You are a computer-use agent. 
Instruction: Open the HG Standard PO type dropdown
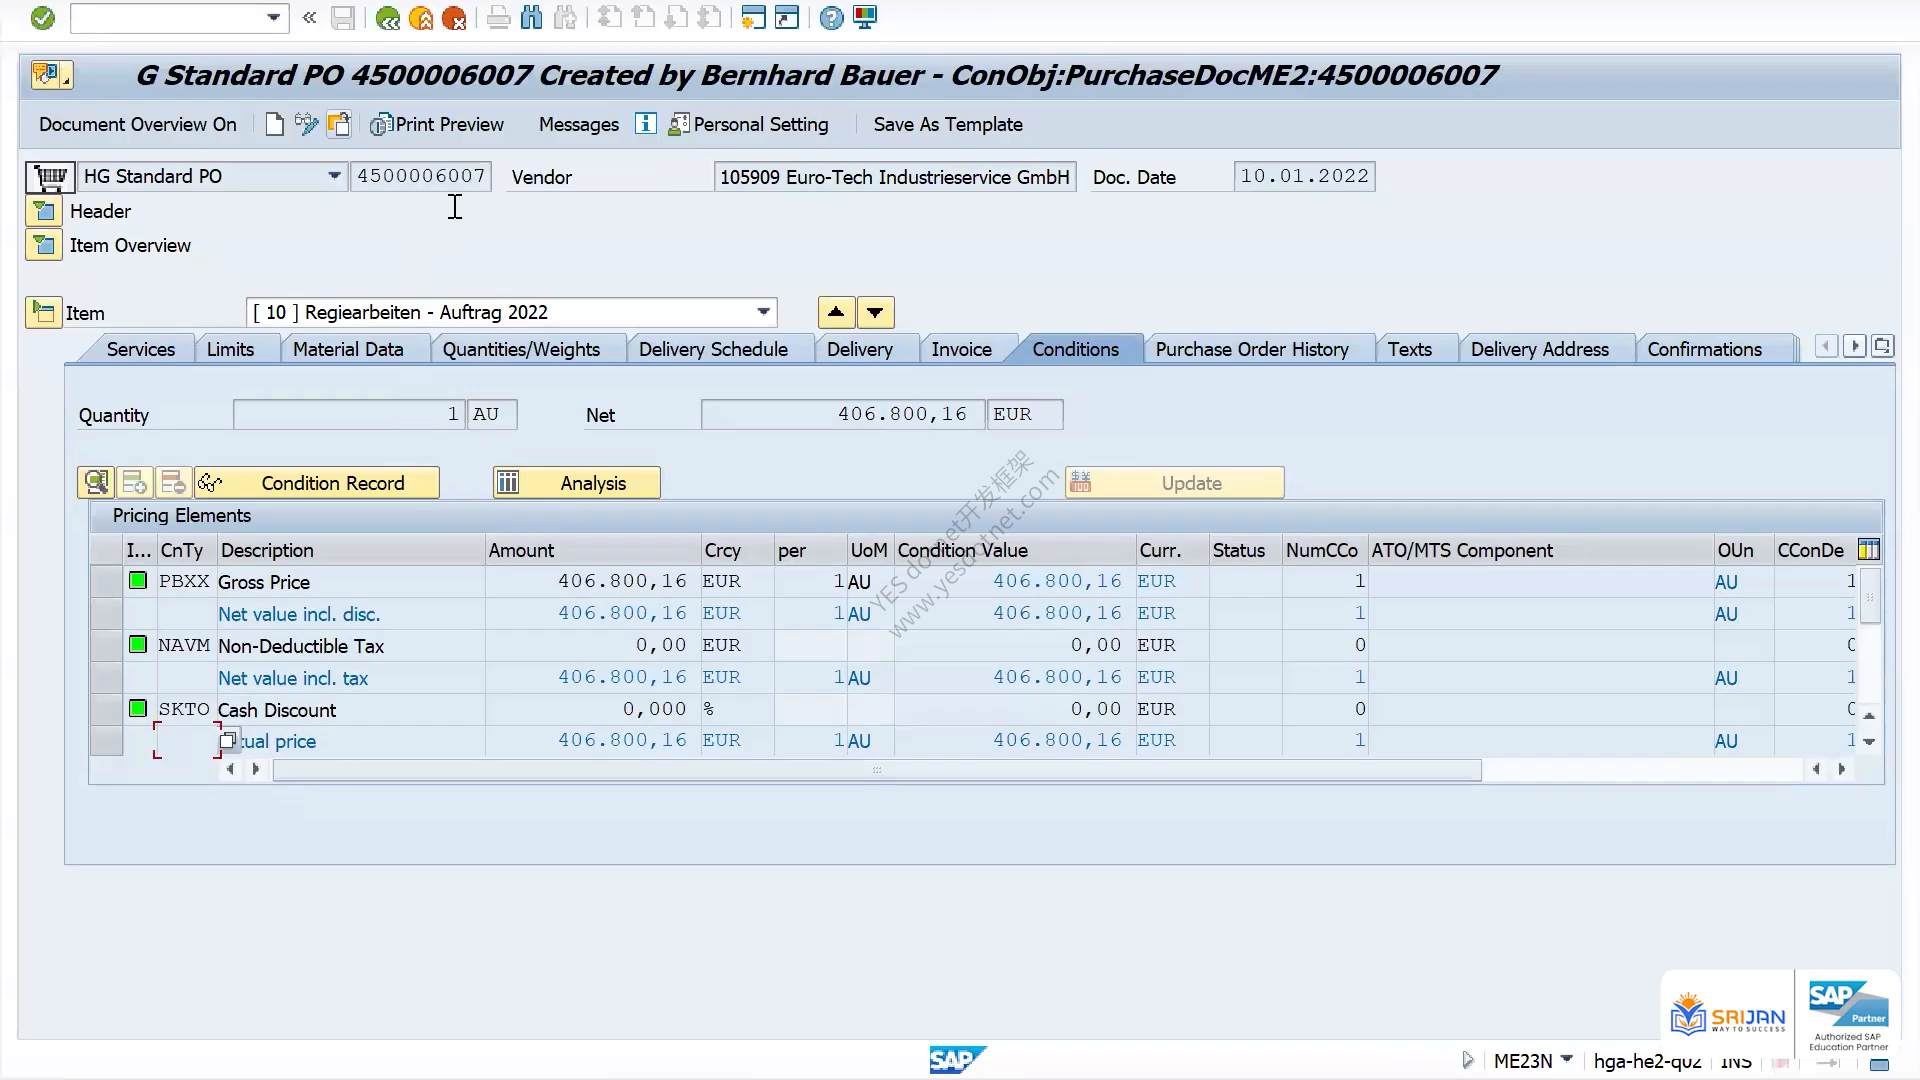click(x=334, y=176)
